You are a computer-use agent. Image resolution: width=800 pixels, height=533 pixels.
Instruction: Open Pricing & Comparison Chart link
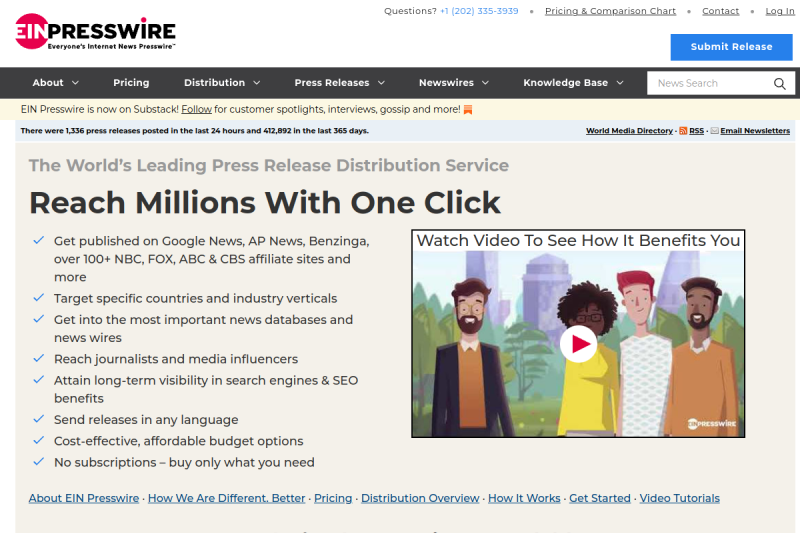pyautogui.click(x=610, y=11)
